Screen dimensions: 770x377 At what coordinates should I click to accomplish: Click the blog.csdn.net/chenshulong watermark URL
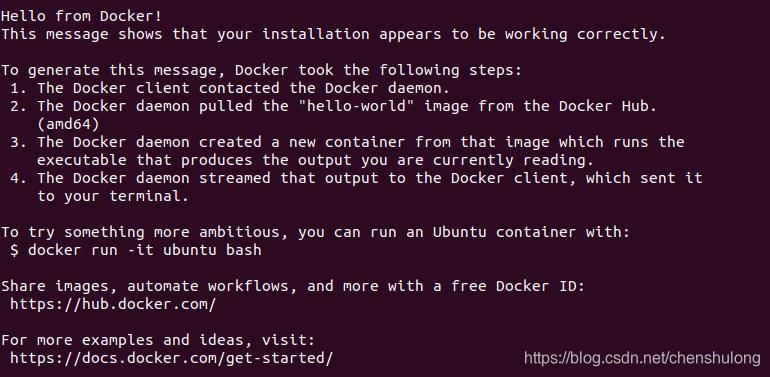pyautogui.click(x=643, y=358)
